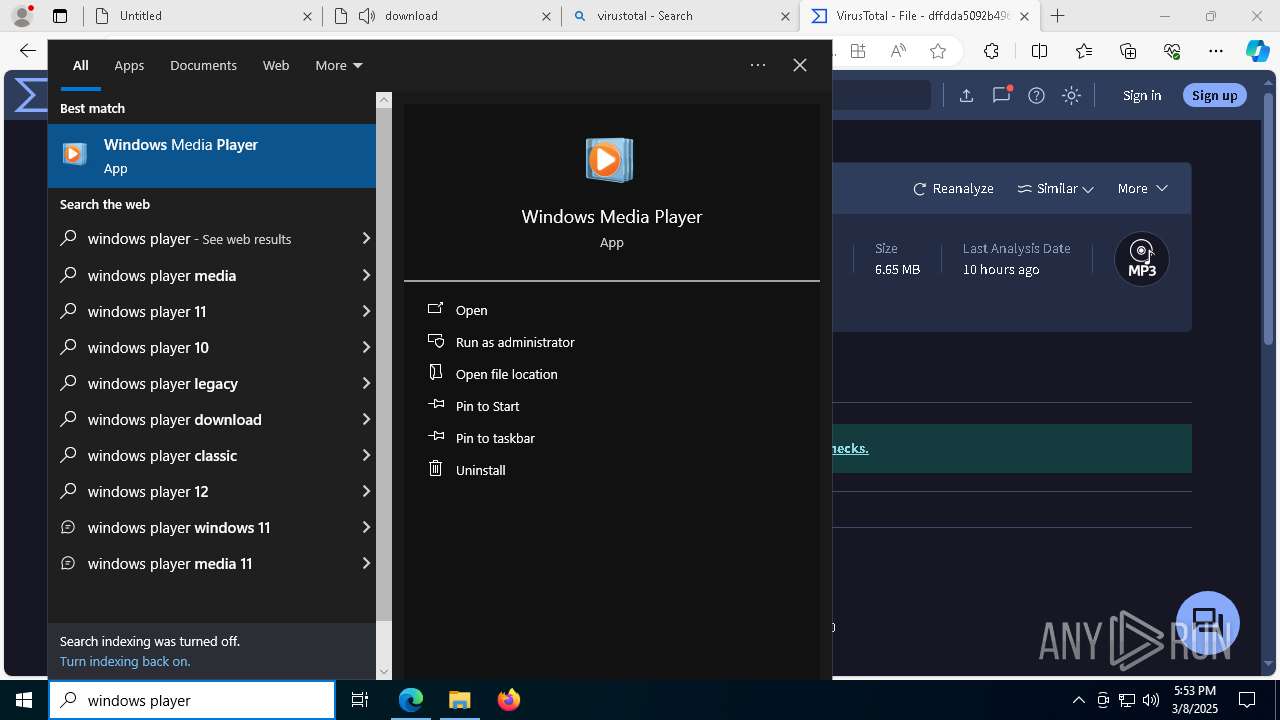This screenshot has width=1280, height=720.
Task: Switch to Web search filter tab
Action: pos(276,65)
